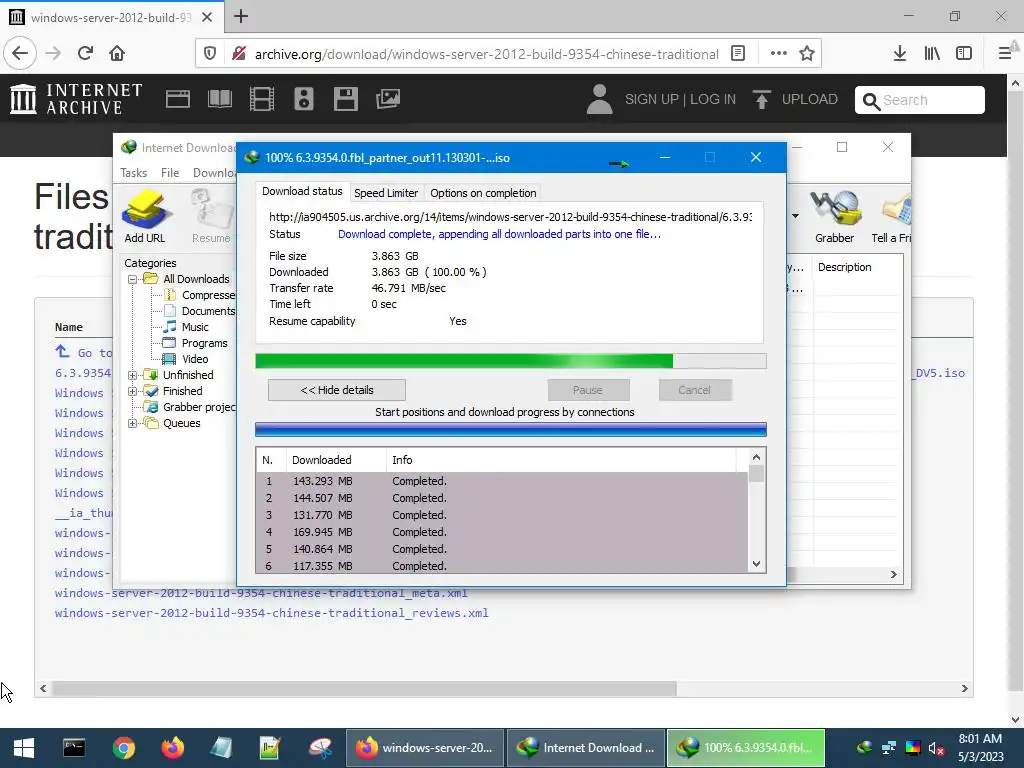This screenshot has height=768, width=1024.
Task: Open the chinese-traditional_meta.xml link
Action: [261, 593]
